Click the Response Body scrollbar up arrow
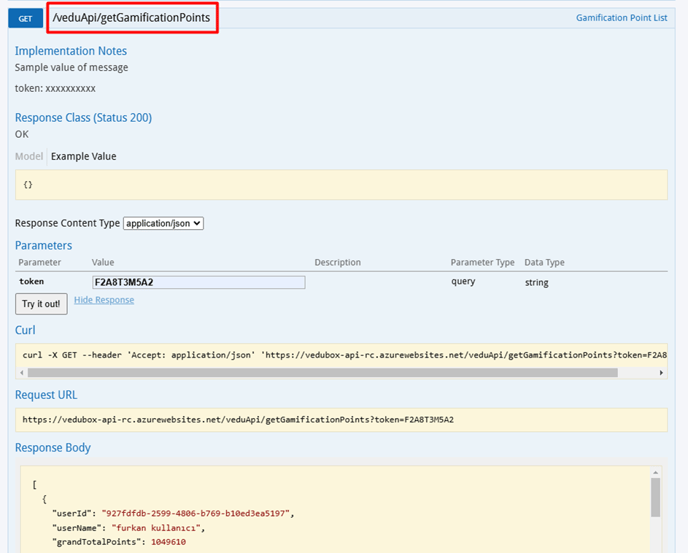 coord(656,470)
